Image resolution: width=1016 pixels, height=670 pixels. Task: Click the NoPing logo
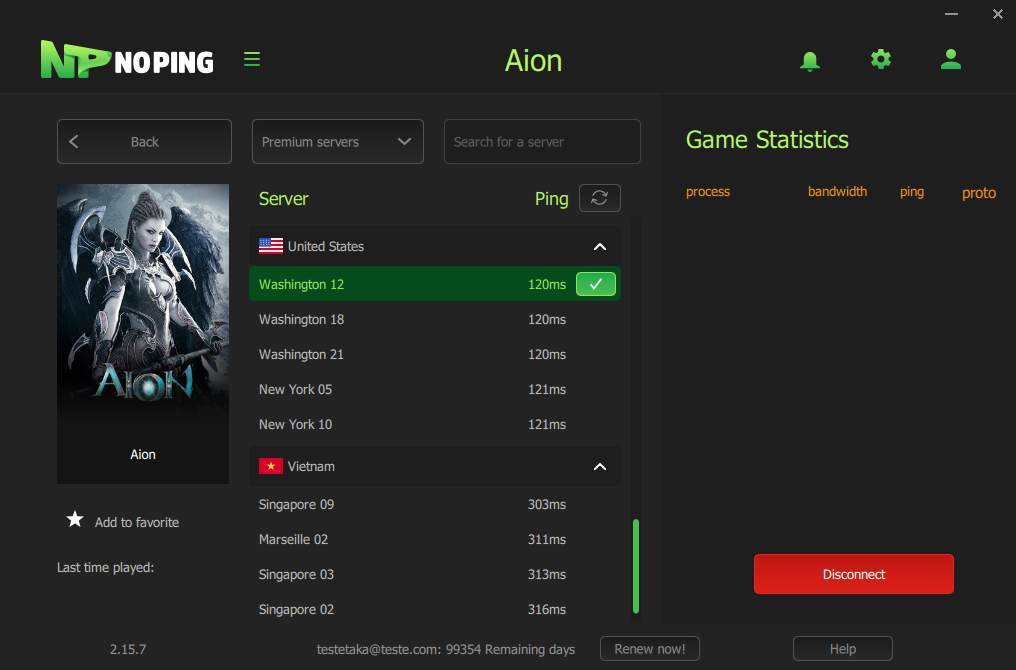point(127,60)
